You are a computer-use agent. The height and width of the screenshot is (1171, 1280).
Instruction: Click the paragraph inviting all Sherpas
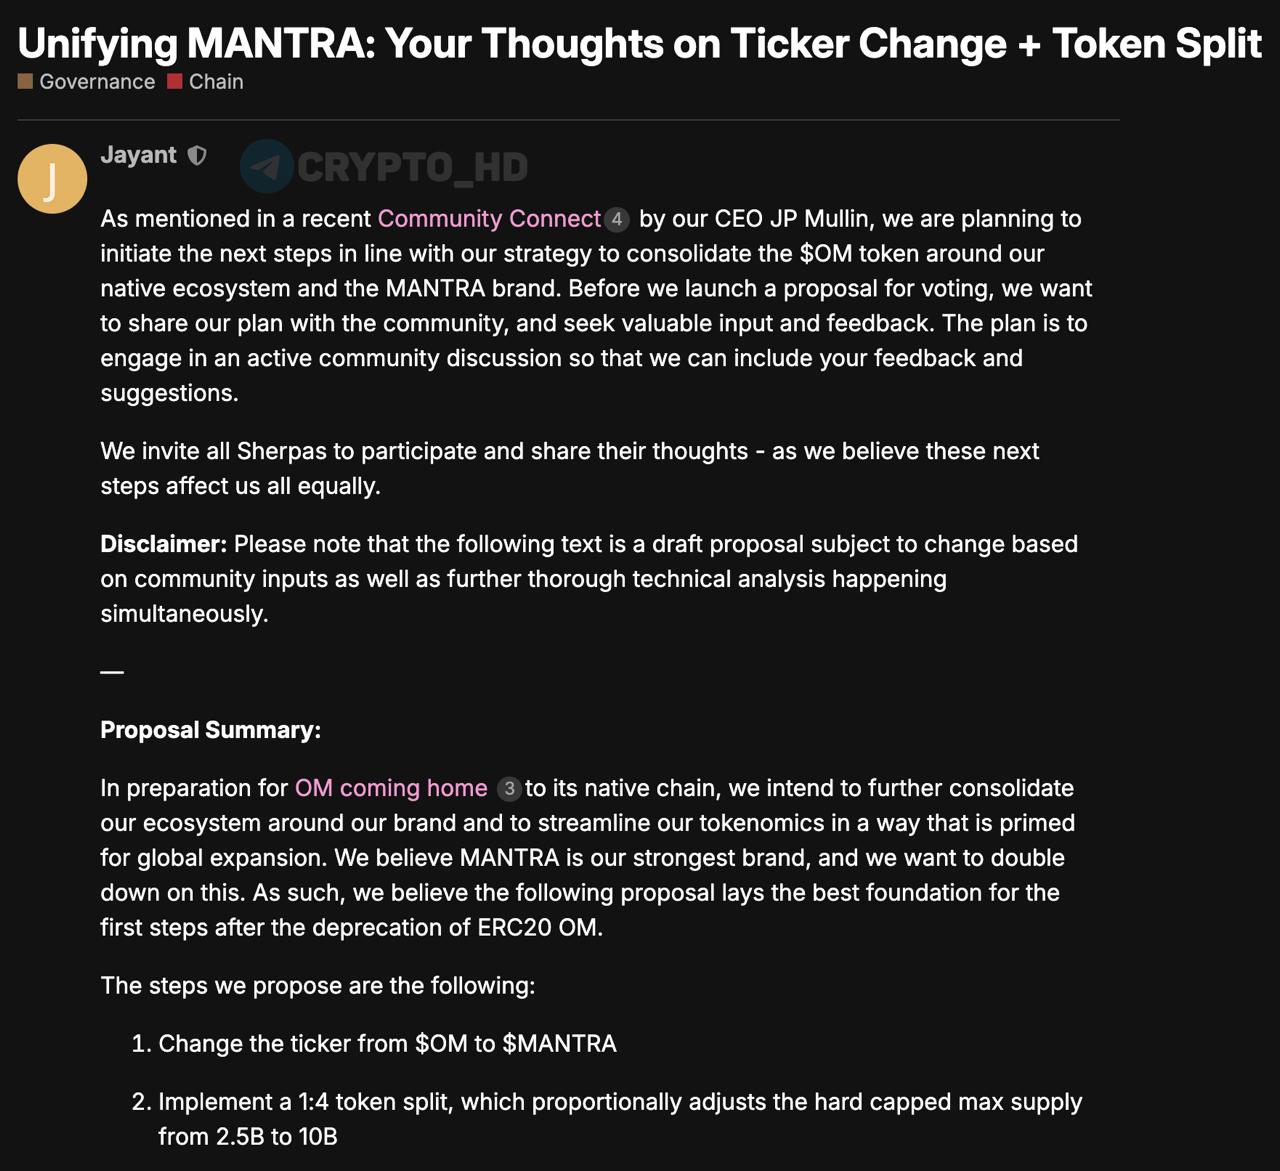(569, 468)
